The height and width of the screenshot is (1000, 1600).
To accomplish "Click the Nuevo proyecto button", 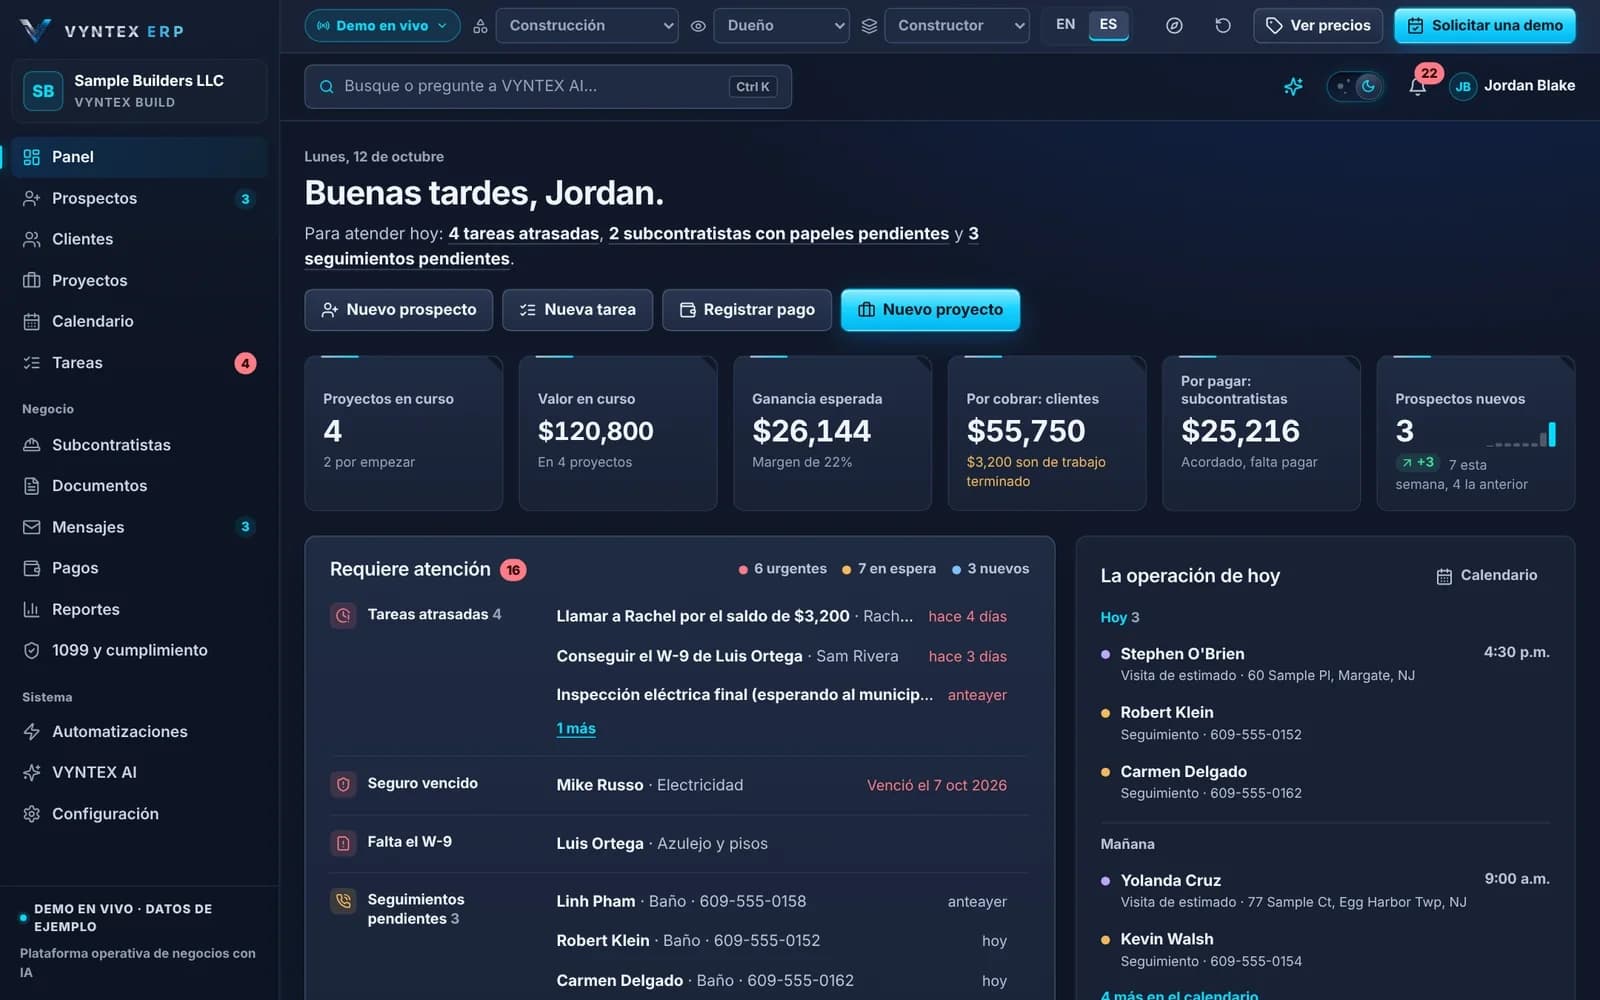I will [x=930, y=310].
